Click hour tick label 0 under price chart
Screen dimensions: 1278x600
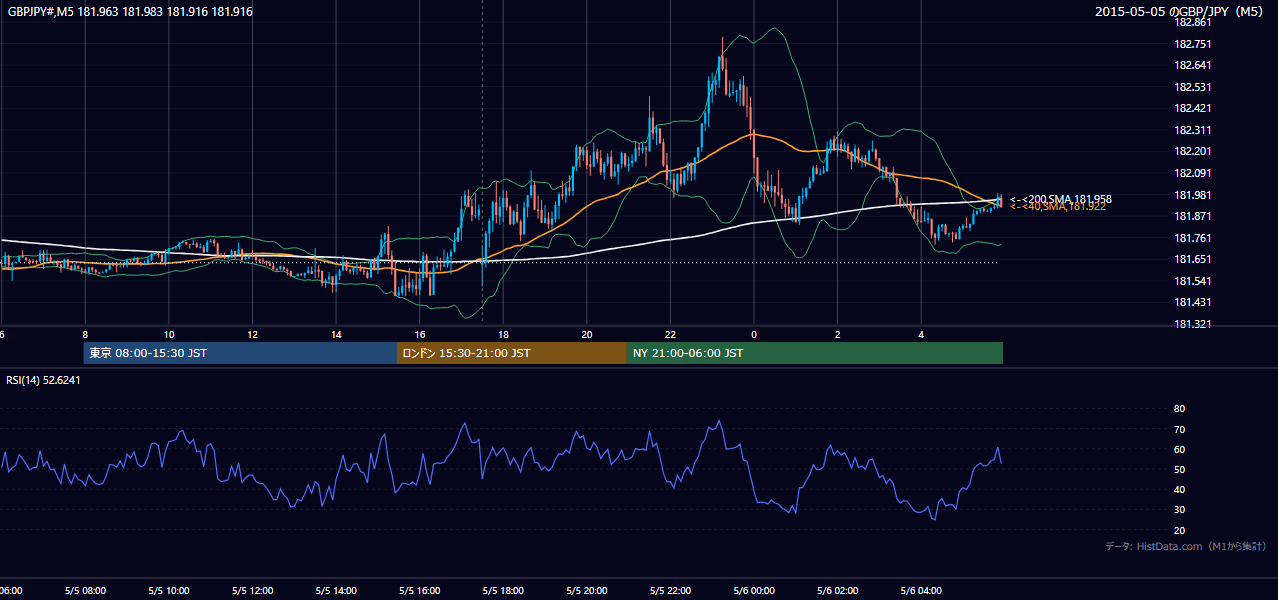click(754, 335)
